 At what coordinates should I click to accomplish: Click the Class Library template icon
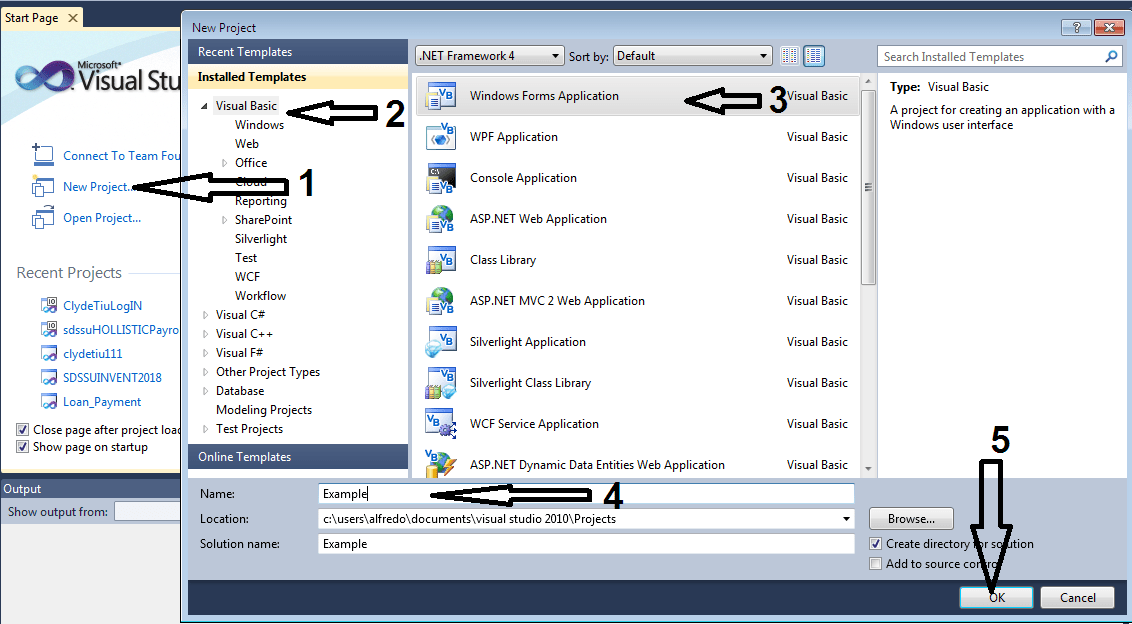pos(440,260)
